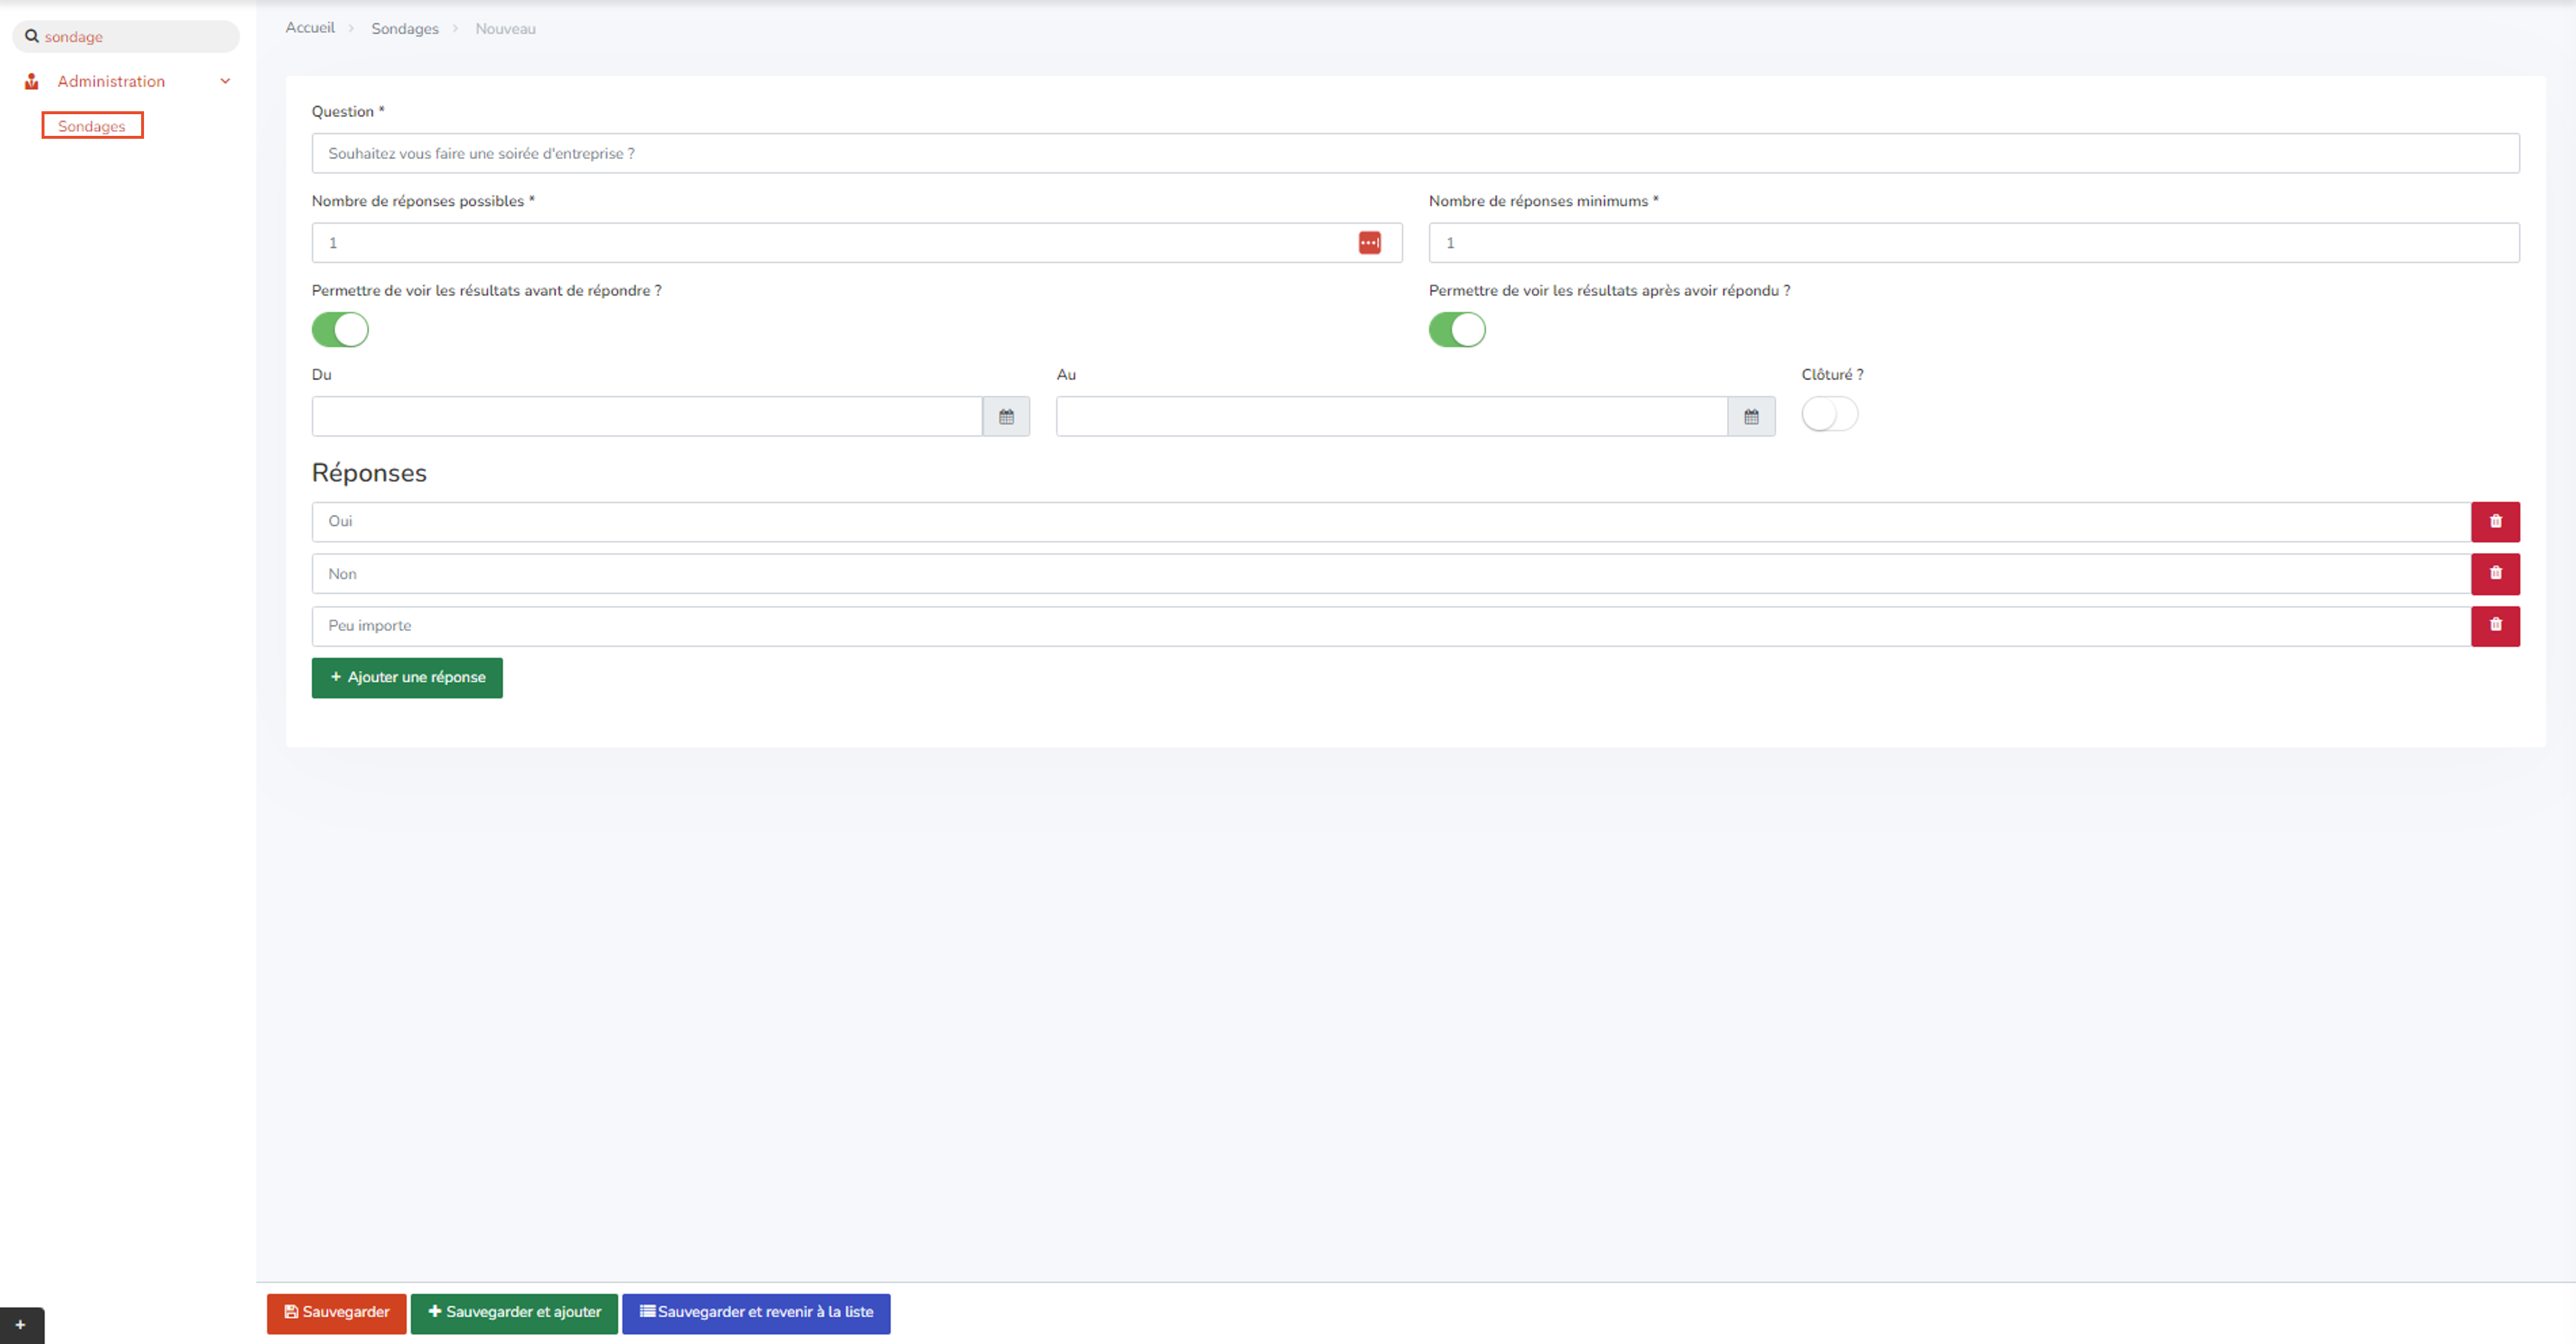This screenshot has height=1344, width=2576.
Task: Expand the Administration section in sidebar
Action: (128, 80)
